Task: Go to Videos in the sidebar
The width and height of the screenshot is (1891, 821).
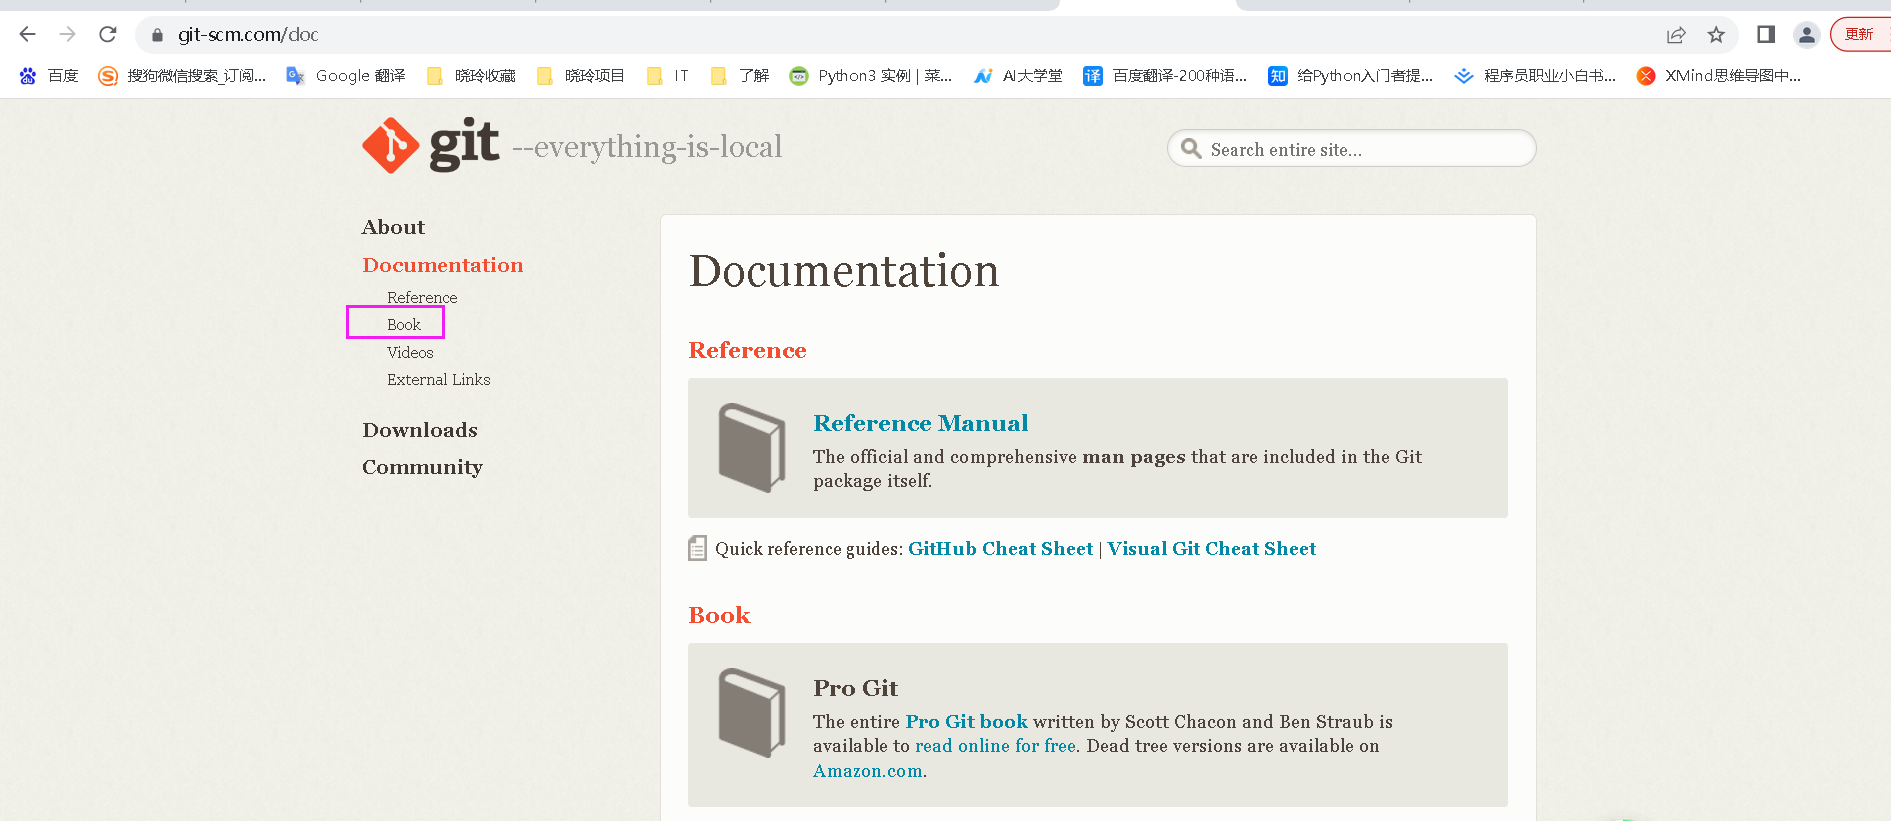Action: 410,353
